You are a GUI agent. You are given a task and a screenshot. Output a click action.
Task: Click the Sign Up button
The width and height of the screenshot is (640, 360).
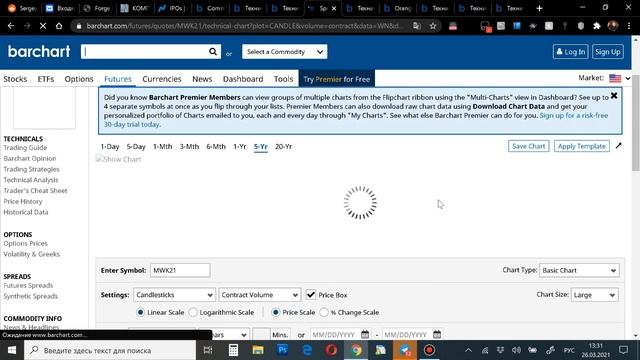coord(608,52)
